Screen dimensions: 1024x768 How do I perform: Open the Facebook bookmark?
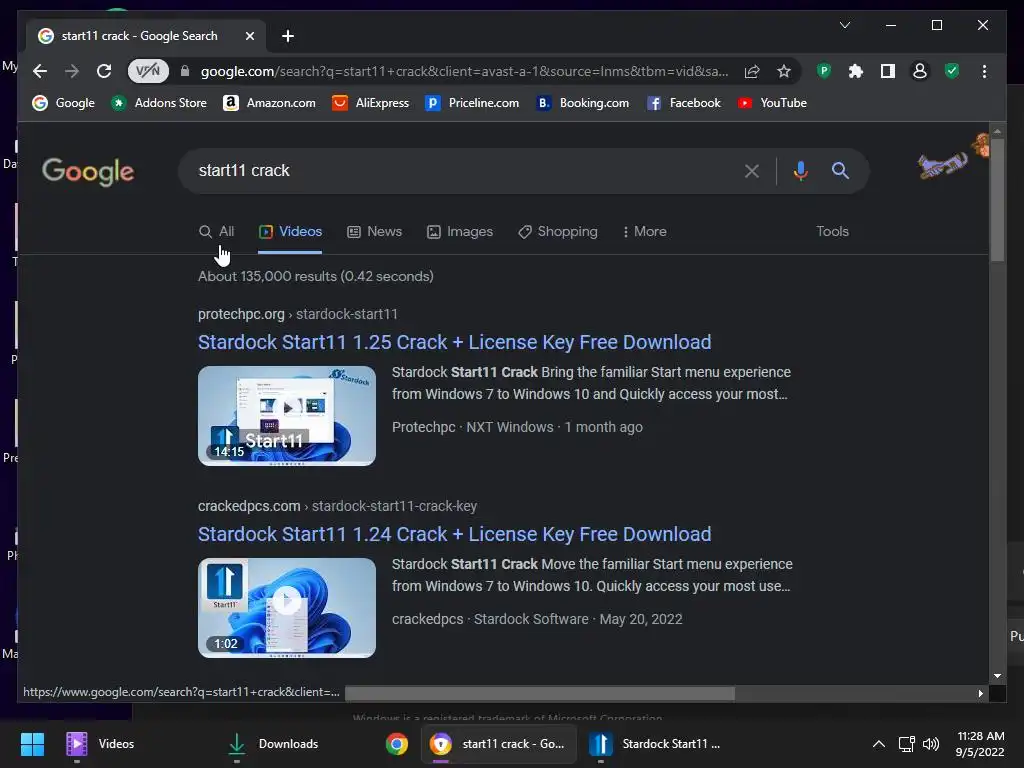(x=684, y=103)
